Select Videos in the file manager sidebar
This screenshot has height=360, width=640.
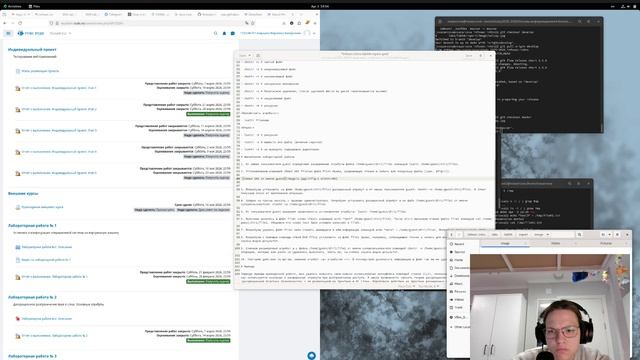(459, 300)
